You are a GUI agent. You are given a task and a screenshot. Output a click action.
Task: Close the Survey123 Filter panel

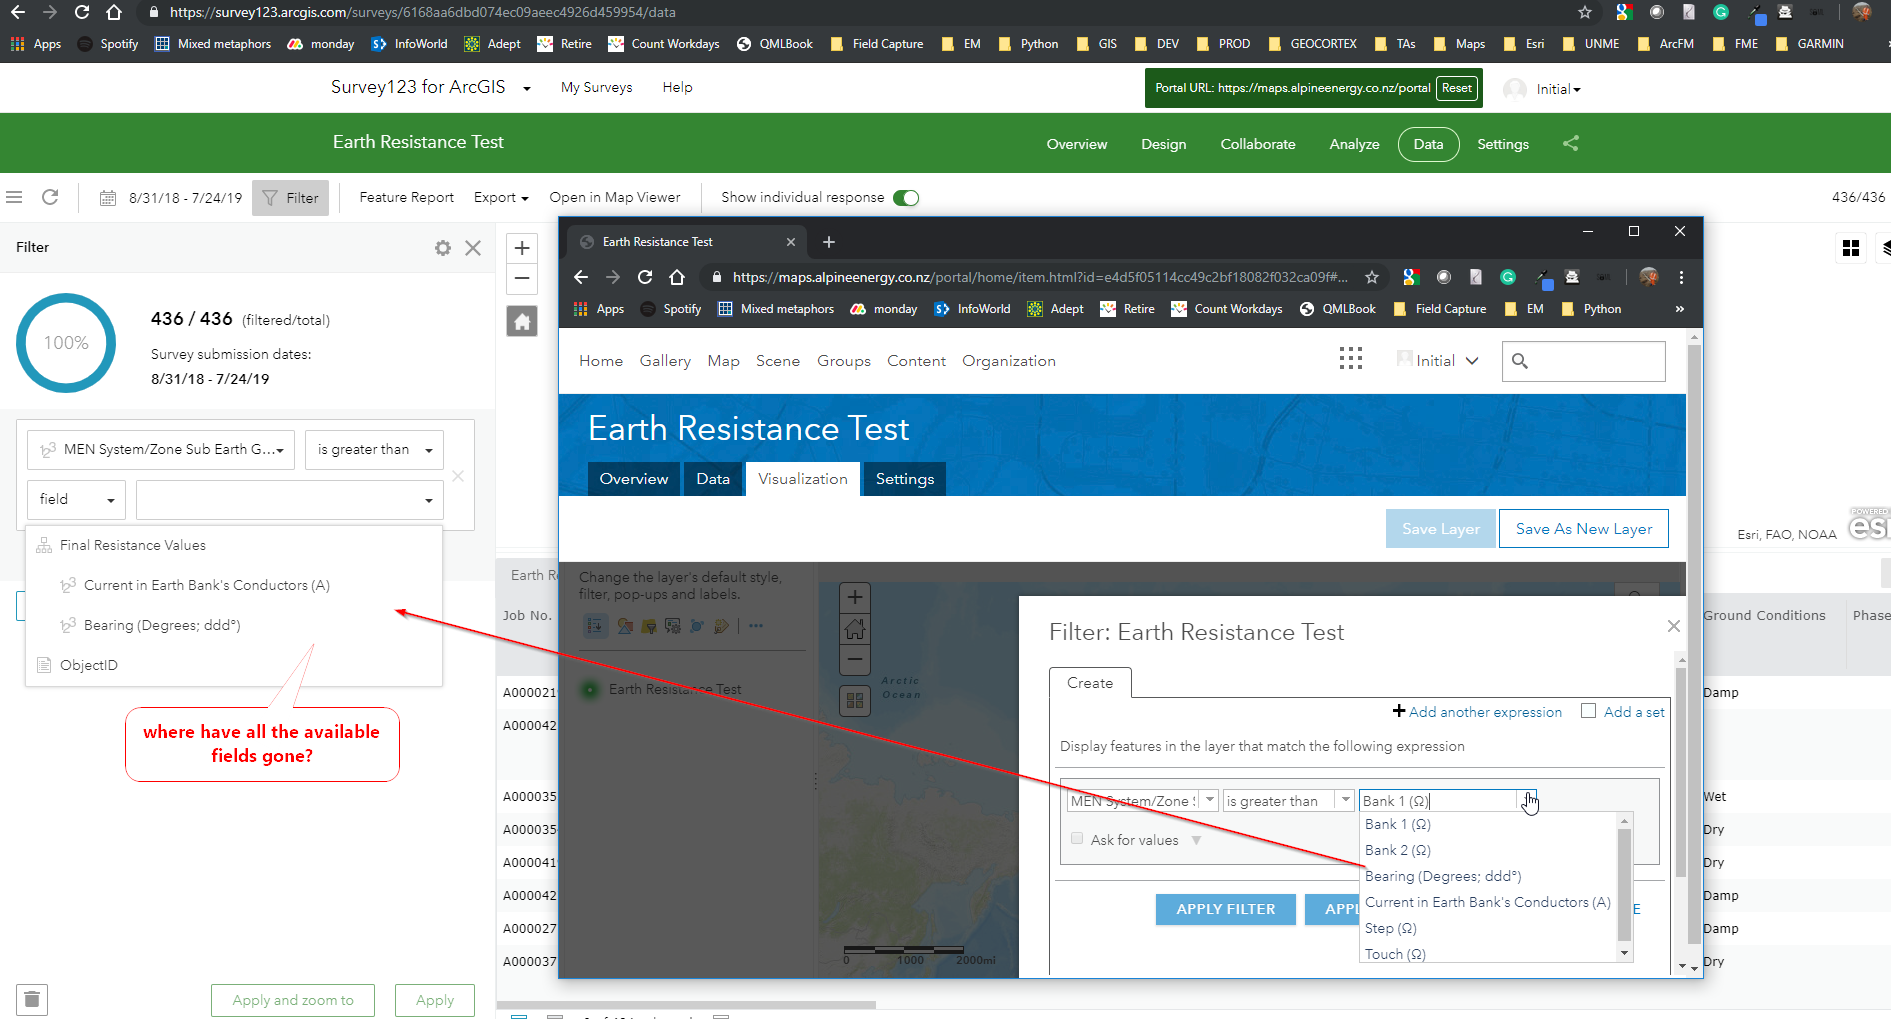click(473, 248)
